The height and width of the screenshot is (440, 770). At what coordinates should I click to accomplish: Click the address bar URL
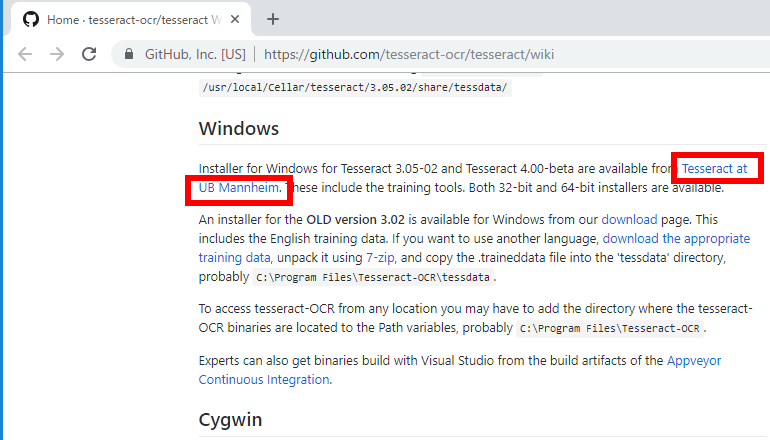pyautogui.click(x=409, y=54)
